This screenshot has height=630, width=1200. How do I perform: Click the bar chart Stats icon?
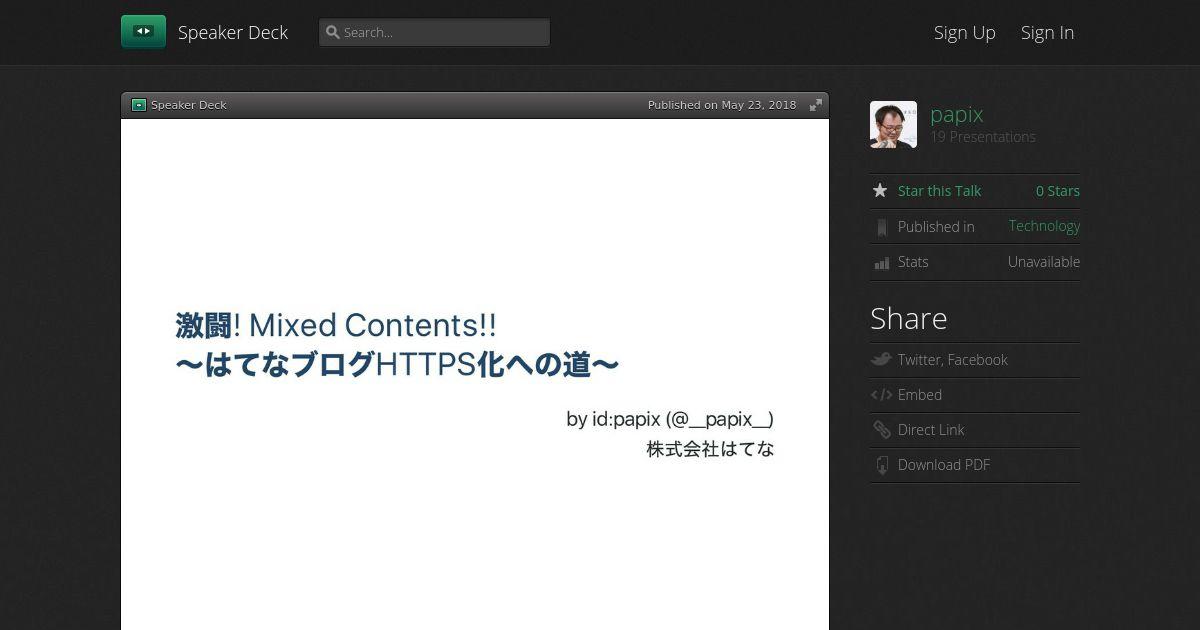pyautogui.click(x=881, y=263)
